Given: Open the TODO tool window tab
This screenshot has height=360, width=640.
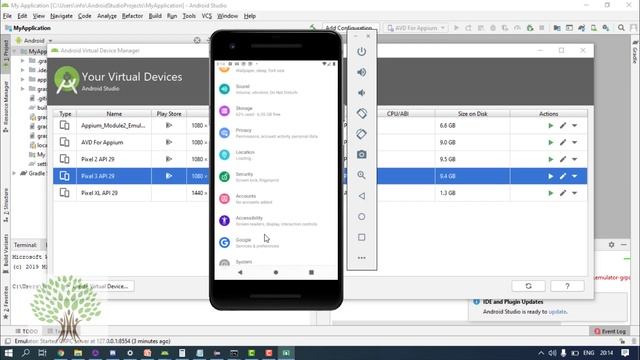Looking at the screenshot, I should coord(27,331).
